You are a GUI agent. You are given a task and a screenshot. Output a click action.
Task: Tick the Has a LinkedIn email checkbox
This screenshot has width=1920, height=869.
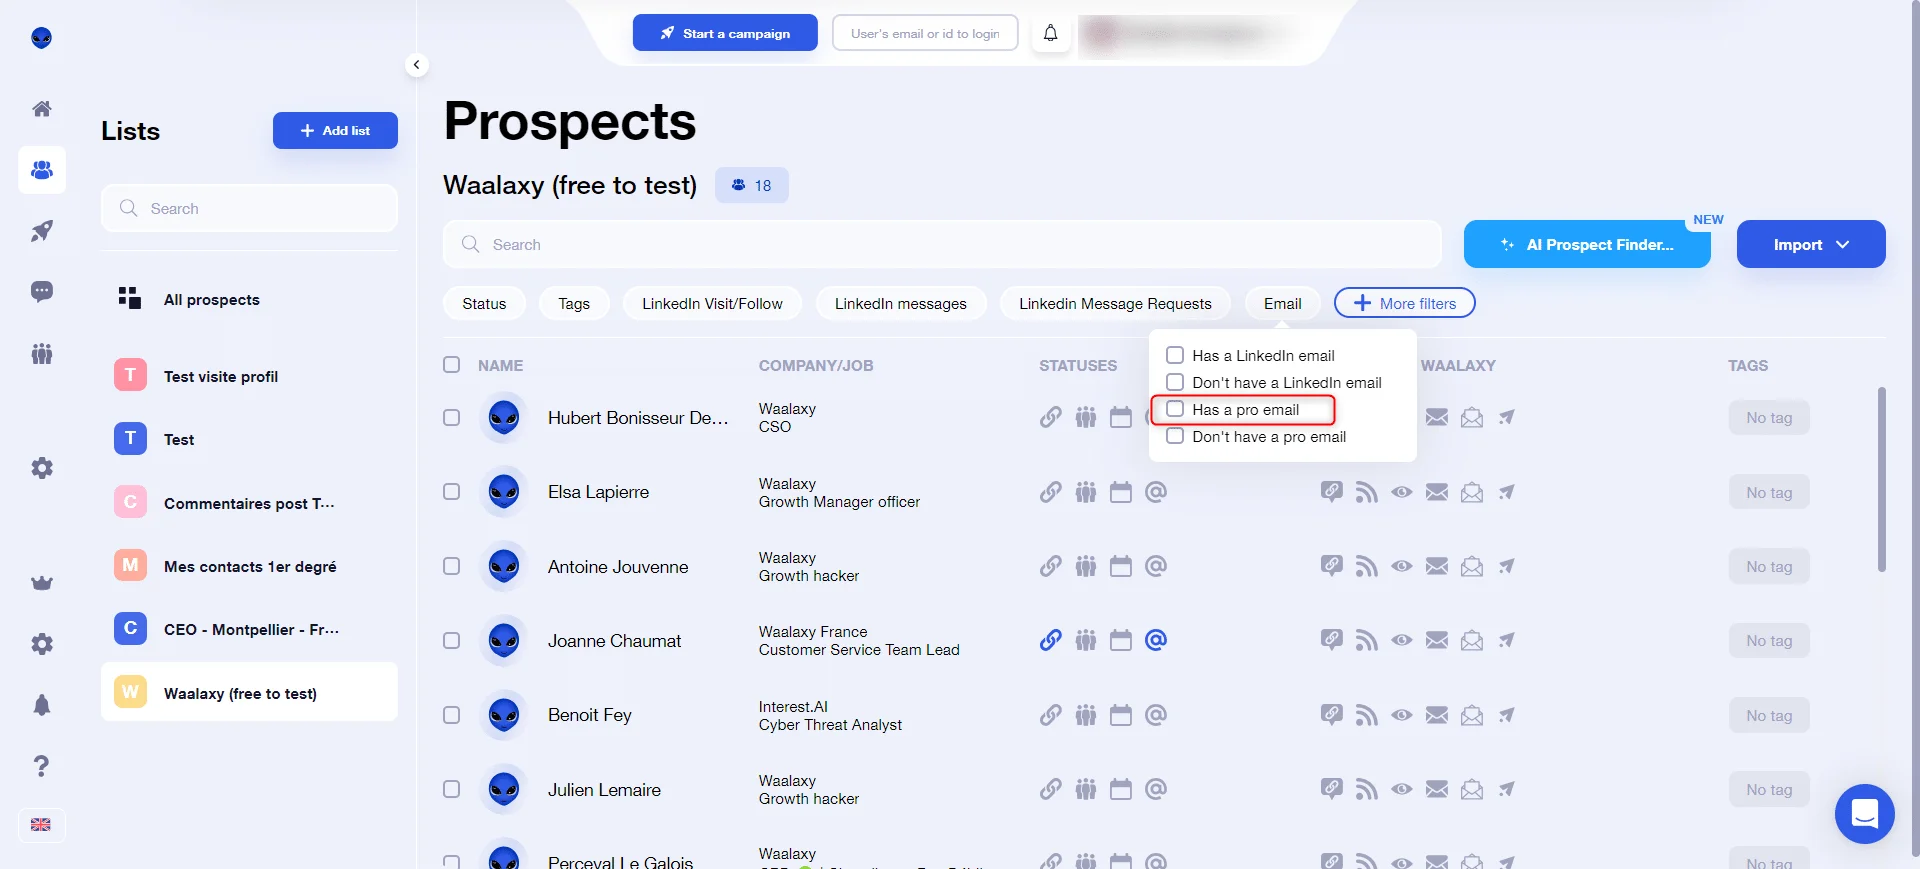coord(1175,355)
